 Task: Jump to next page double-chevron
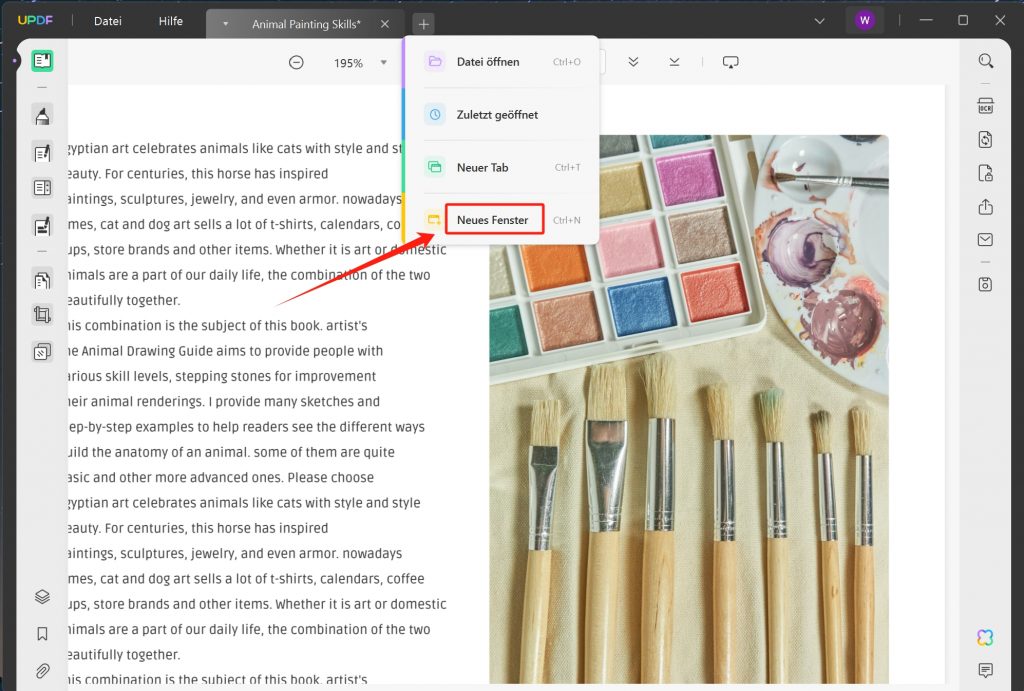coord(633,62)
